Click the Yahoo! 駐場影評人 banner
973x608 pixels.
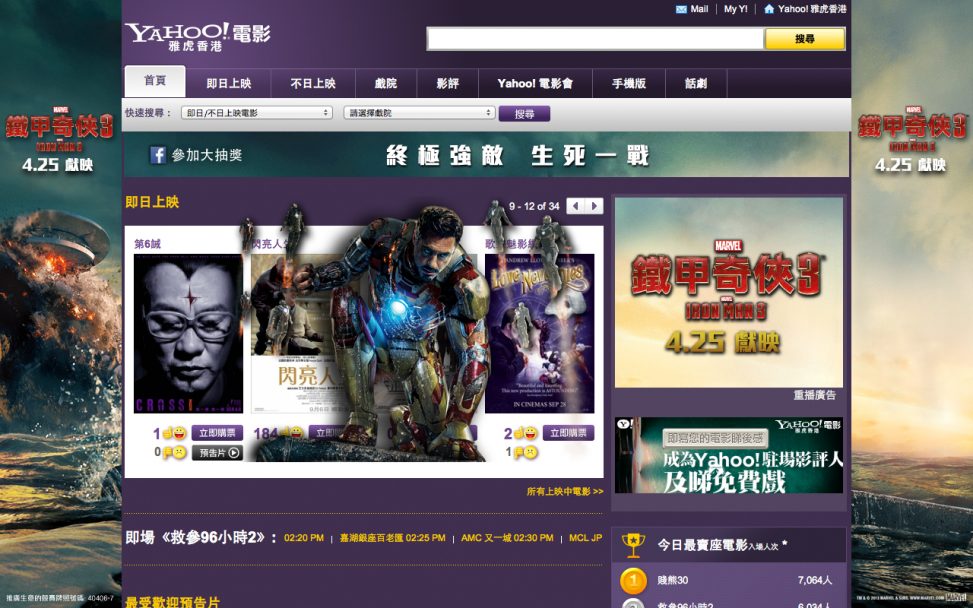coord(729,455)
